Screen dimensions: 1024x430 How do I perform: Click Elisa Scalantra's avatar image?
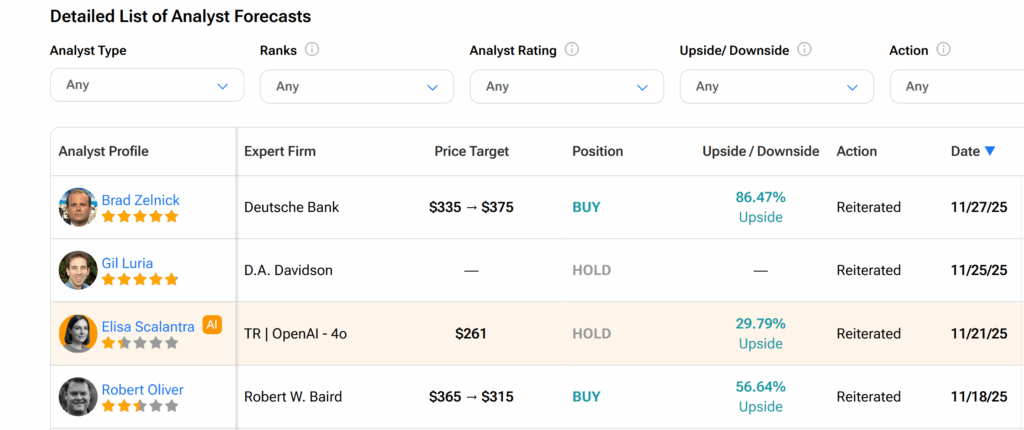77,333
